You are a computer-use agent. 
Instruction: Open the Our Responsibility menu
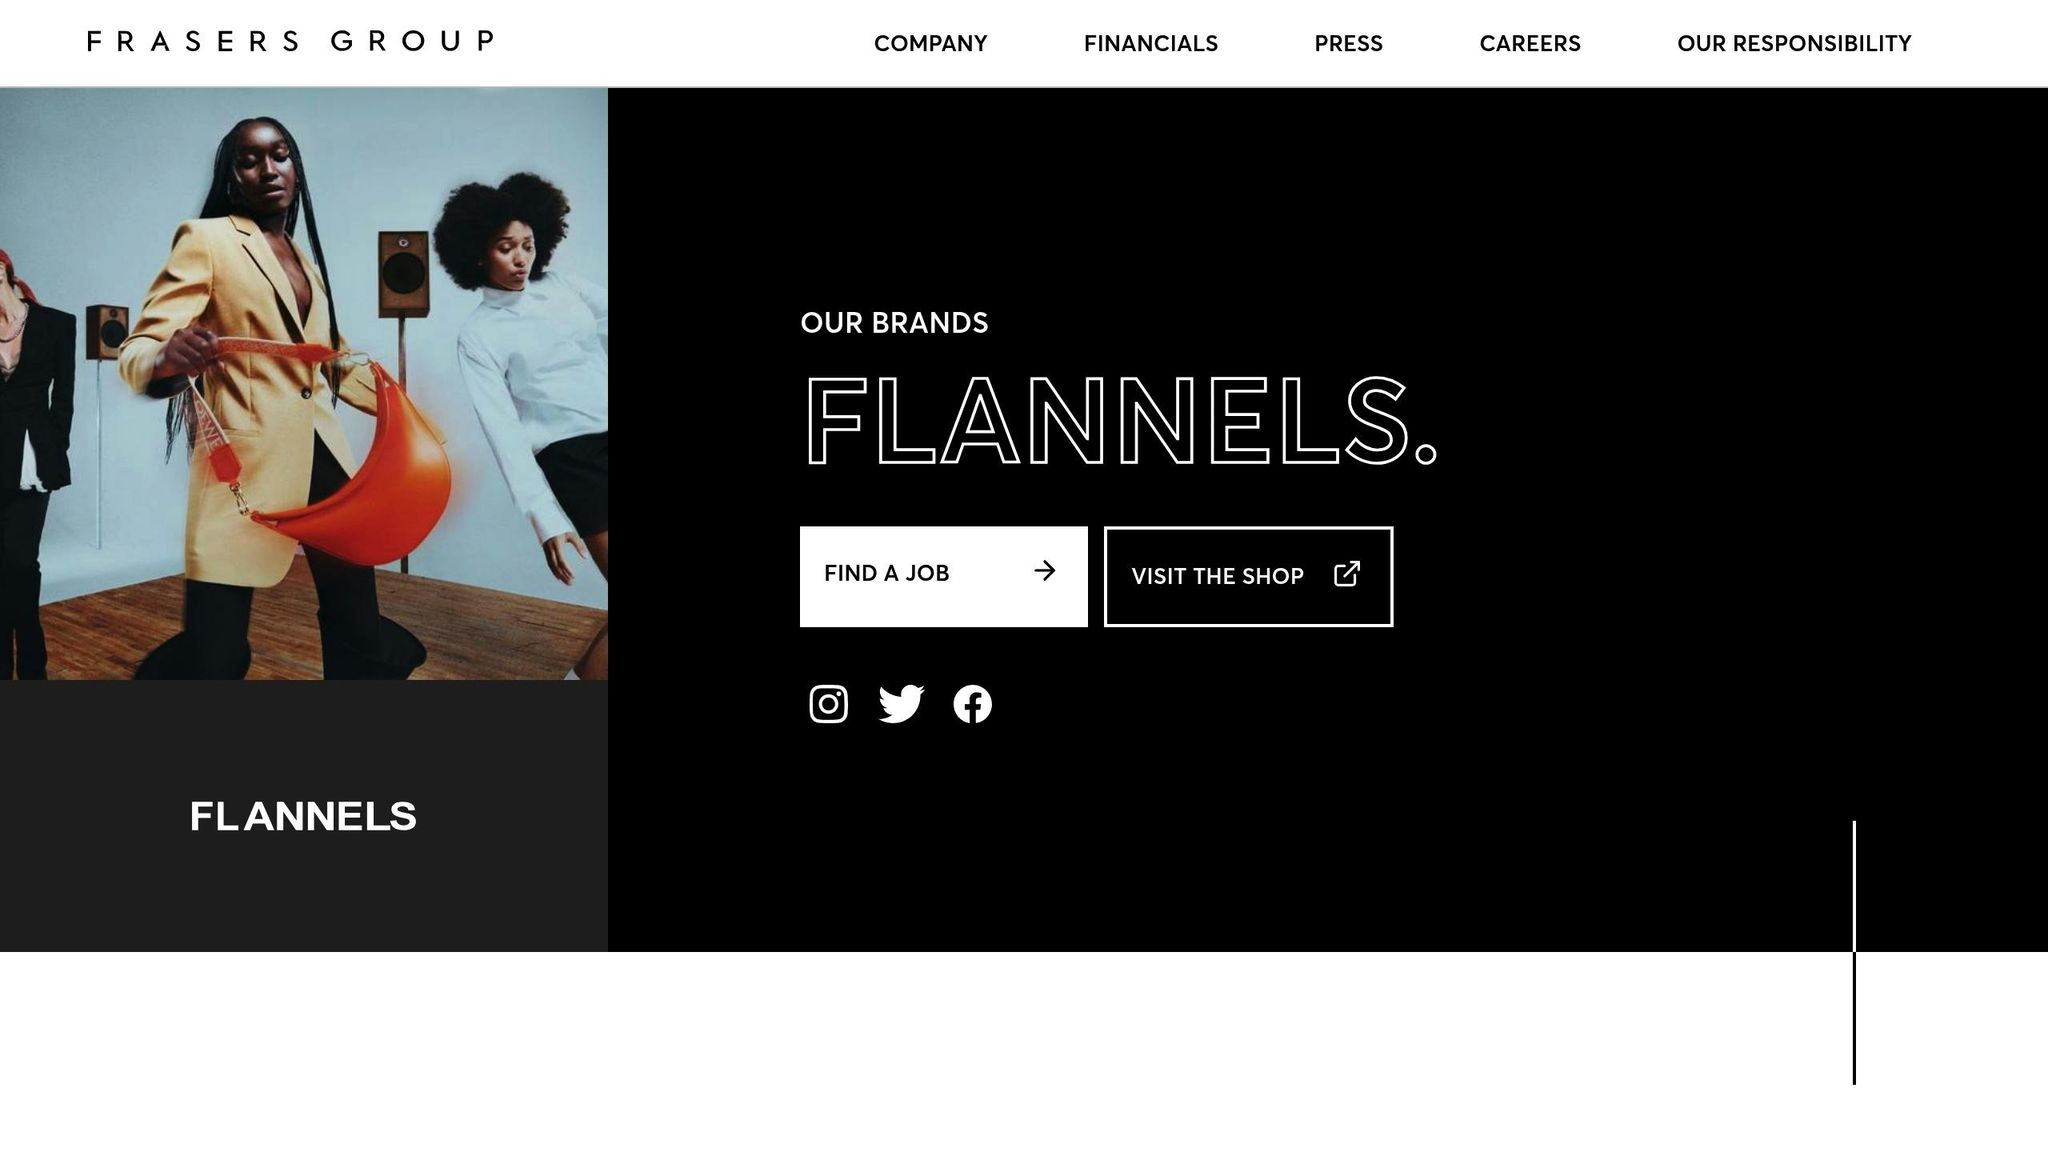coord(1794,43)
